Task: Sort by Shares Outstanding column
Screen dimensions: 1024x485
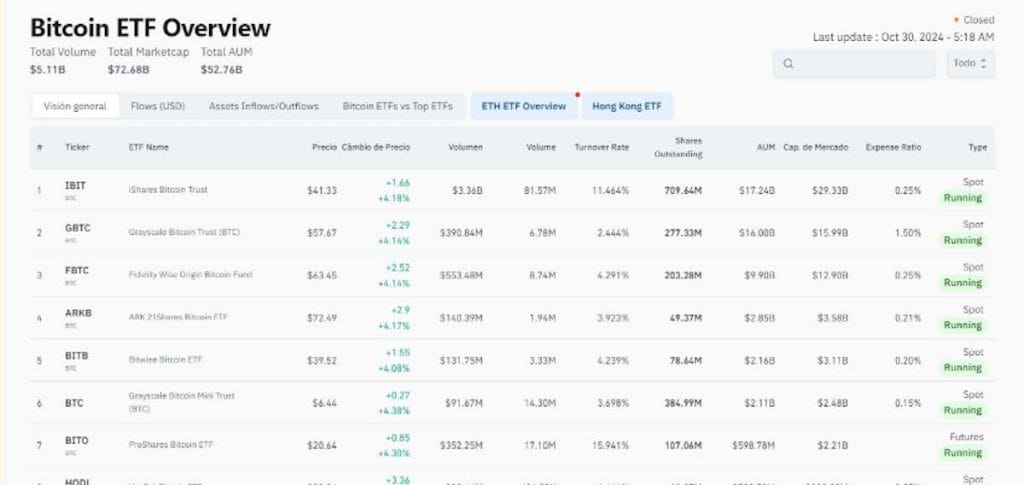Action: tap(678, 148)
